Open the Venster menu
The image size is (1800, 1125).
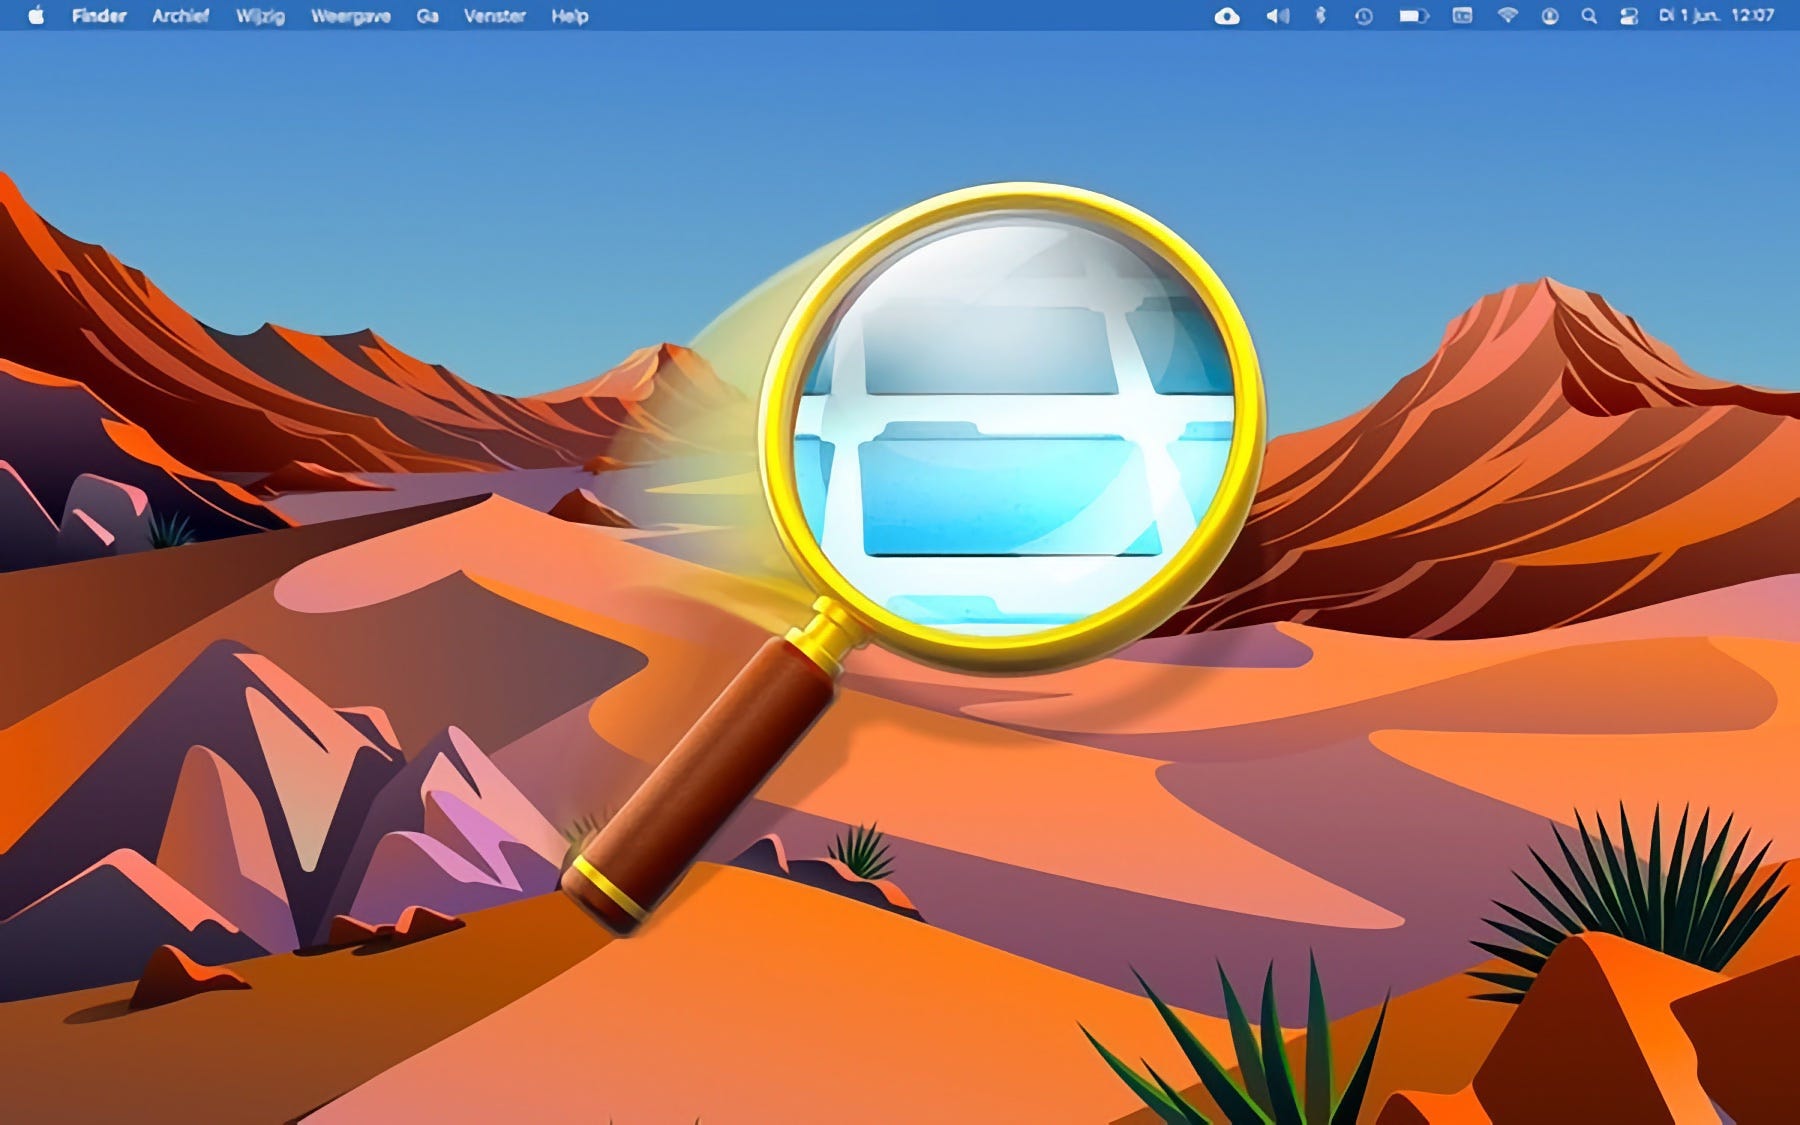tap(495, 16)
